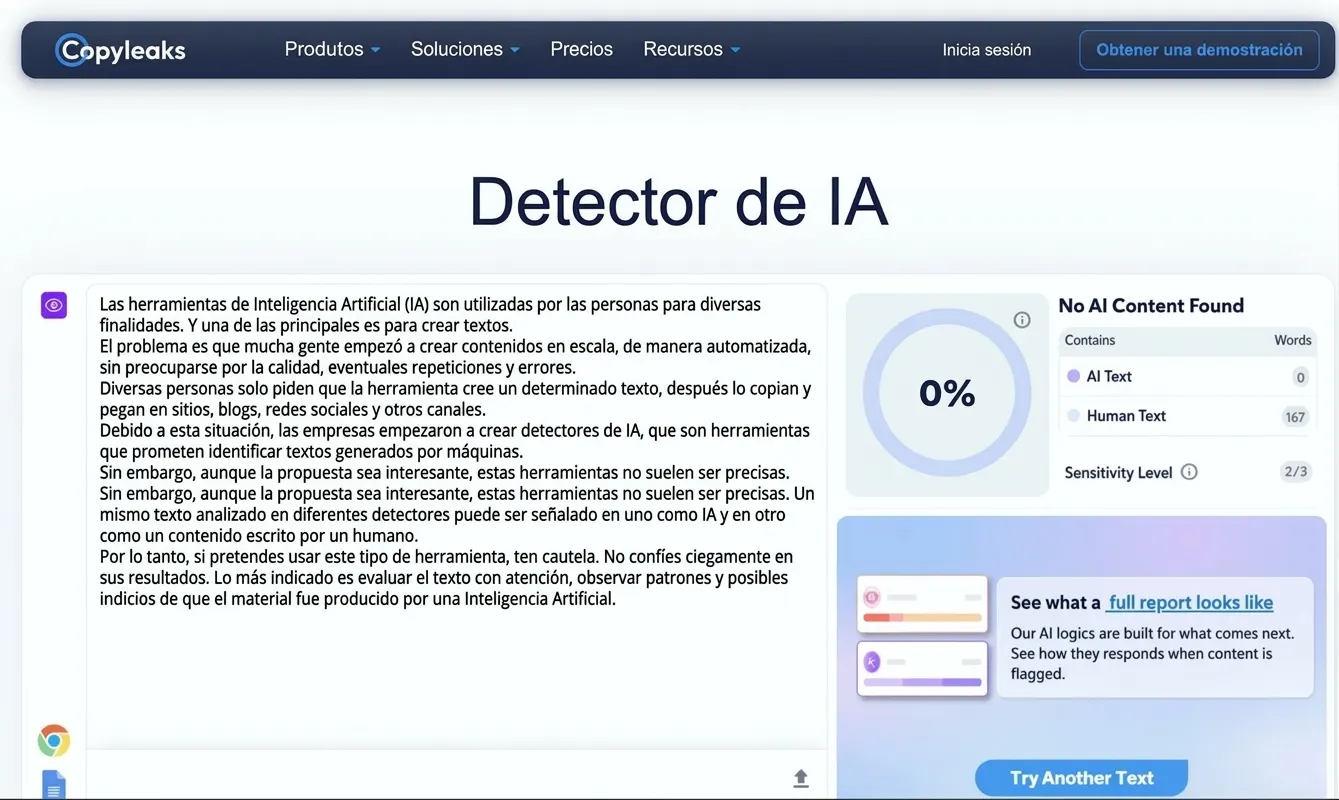Click the Google Docs icon in the sidebar
The height and width of the screenshot is (800, 1339).
54,785
